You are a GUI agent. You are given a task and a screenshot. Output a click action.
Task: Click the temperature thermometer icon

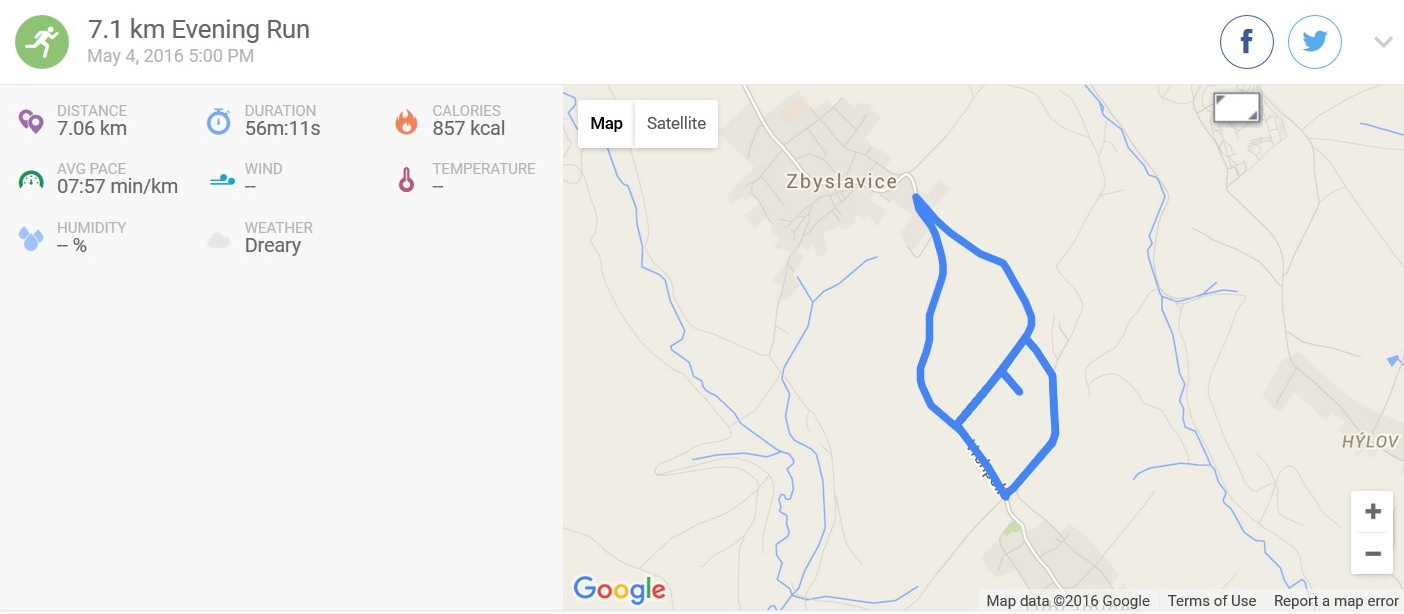pyautogui.click(x=406, y=180)
